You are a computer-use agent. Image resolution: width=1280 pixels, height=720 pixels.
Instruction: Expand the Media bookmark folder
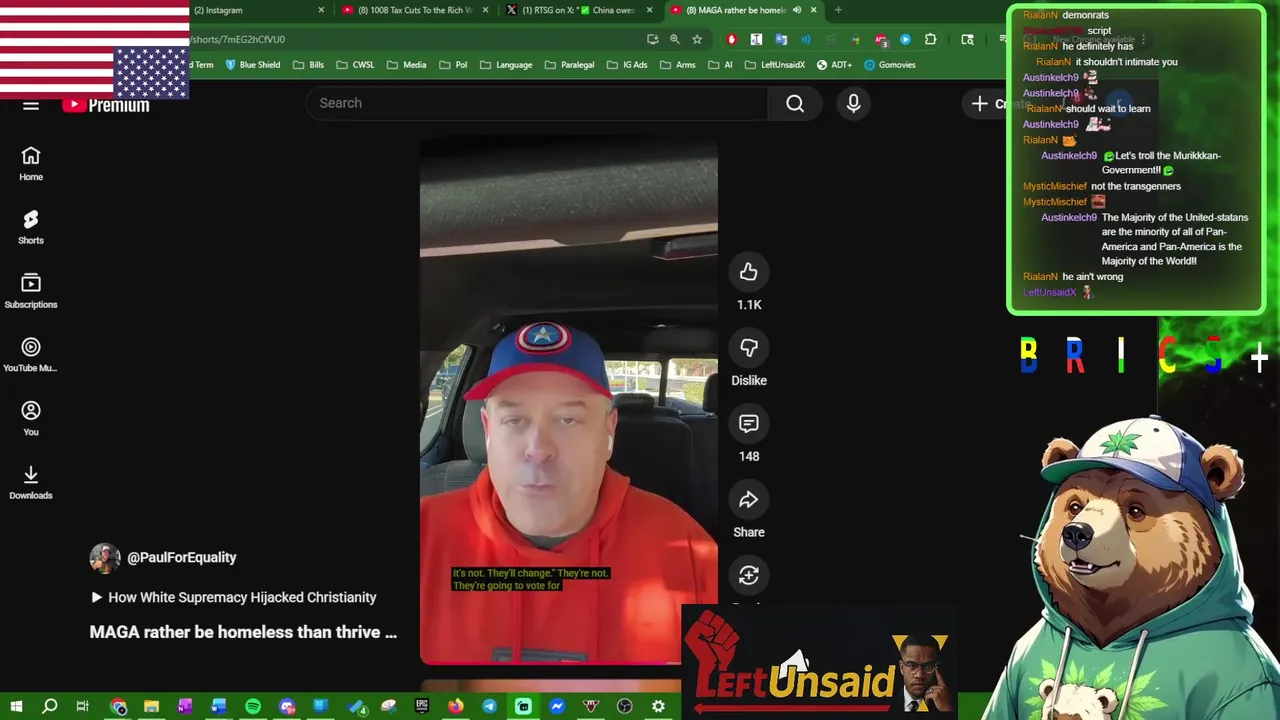pyautogui.click(x=407, y=65)
